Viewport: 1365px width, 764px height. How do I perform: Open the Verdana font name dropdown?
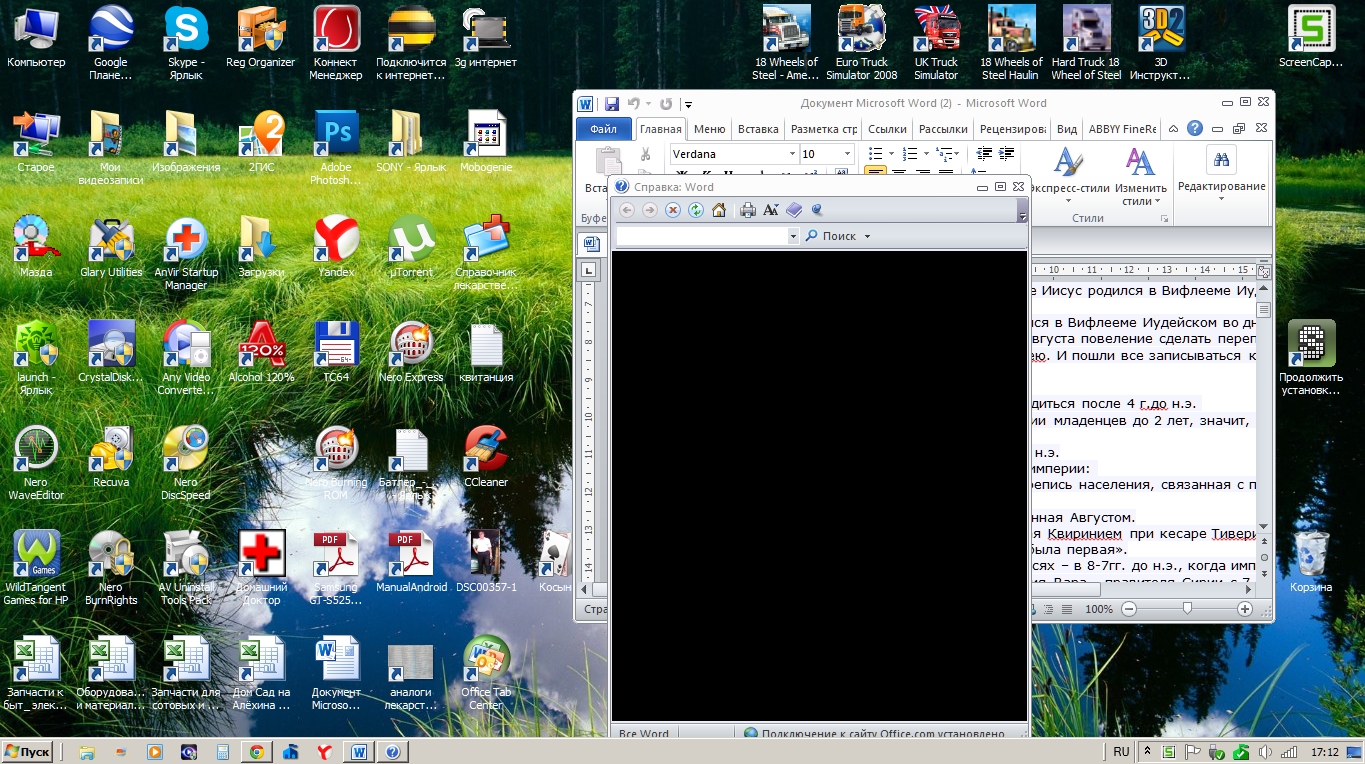(792, 154)
